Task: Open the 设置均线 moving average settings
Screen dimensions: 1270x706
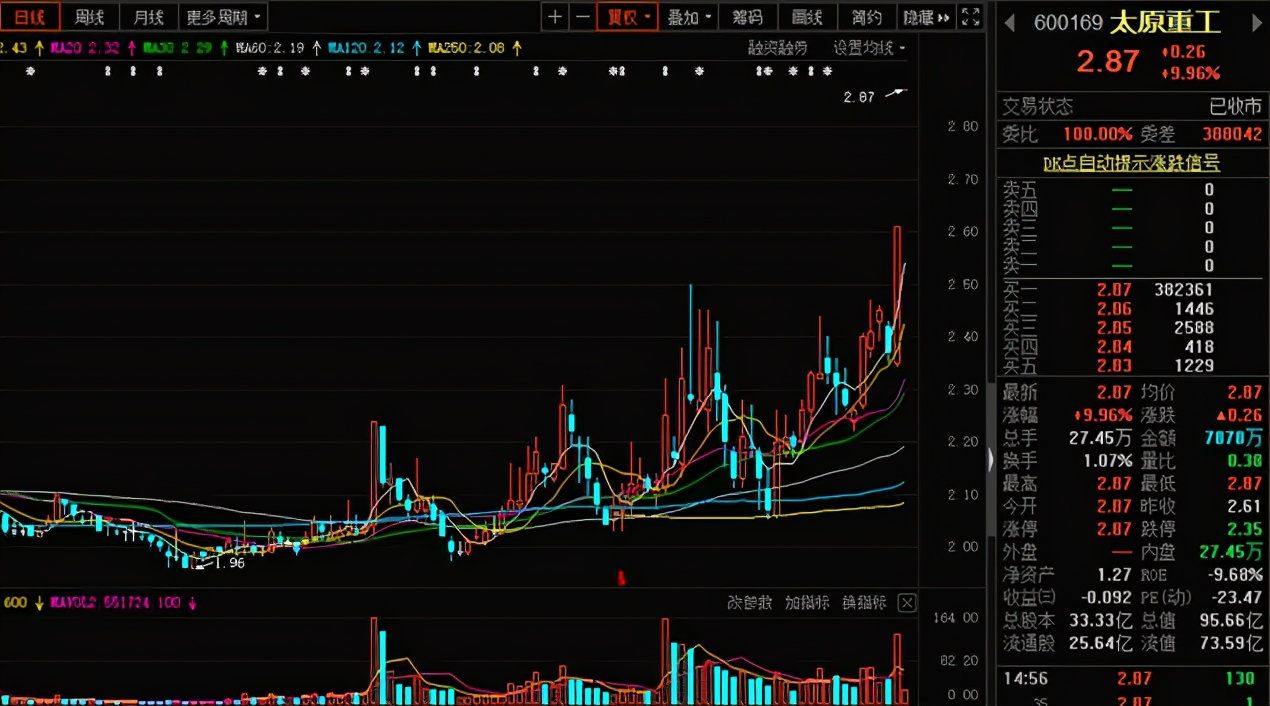Action: pos(869,47)
